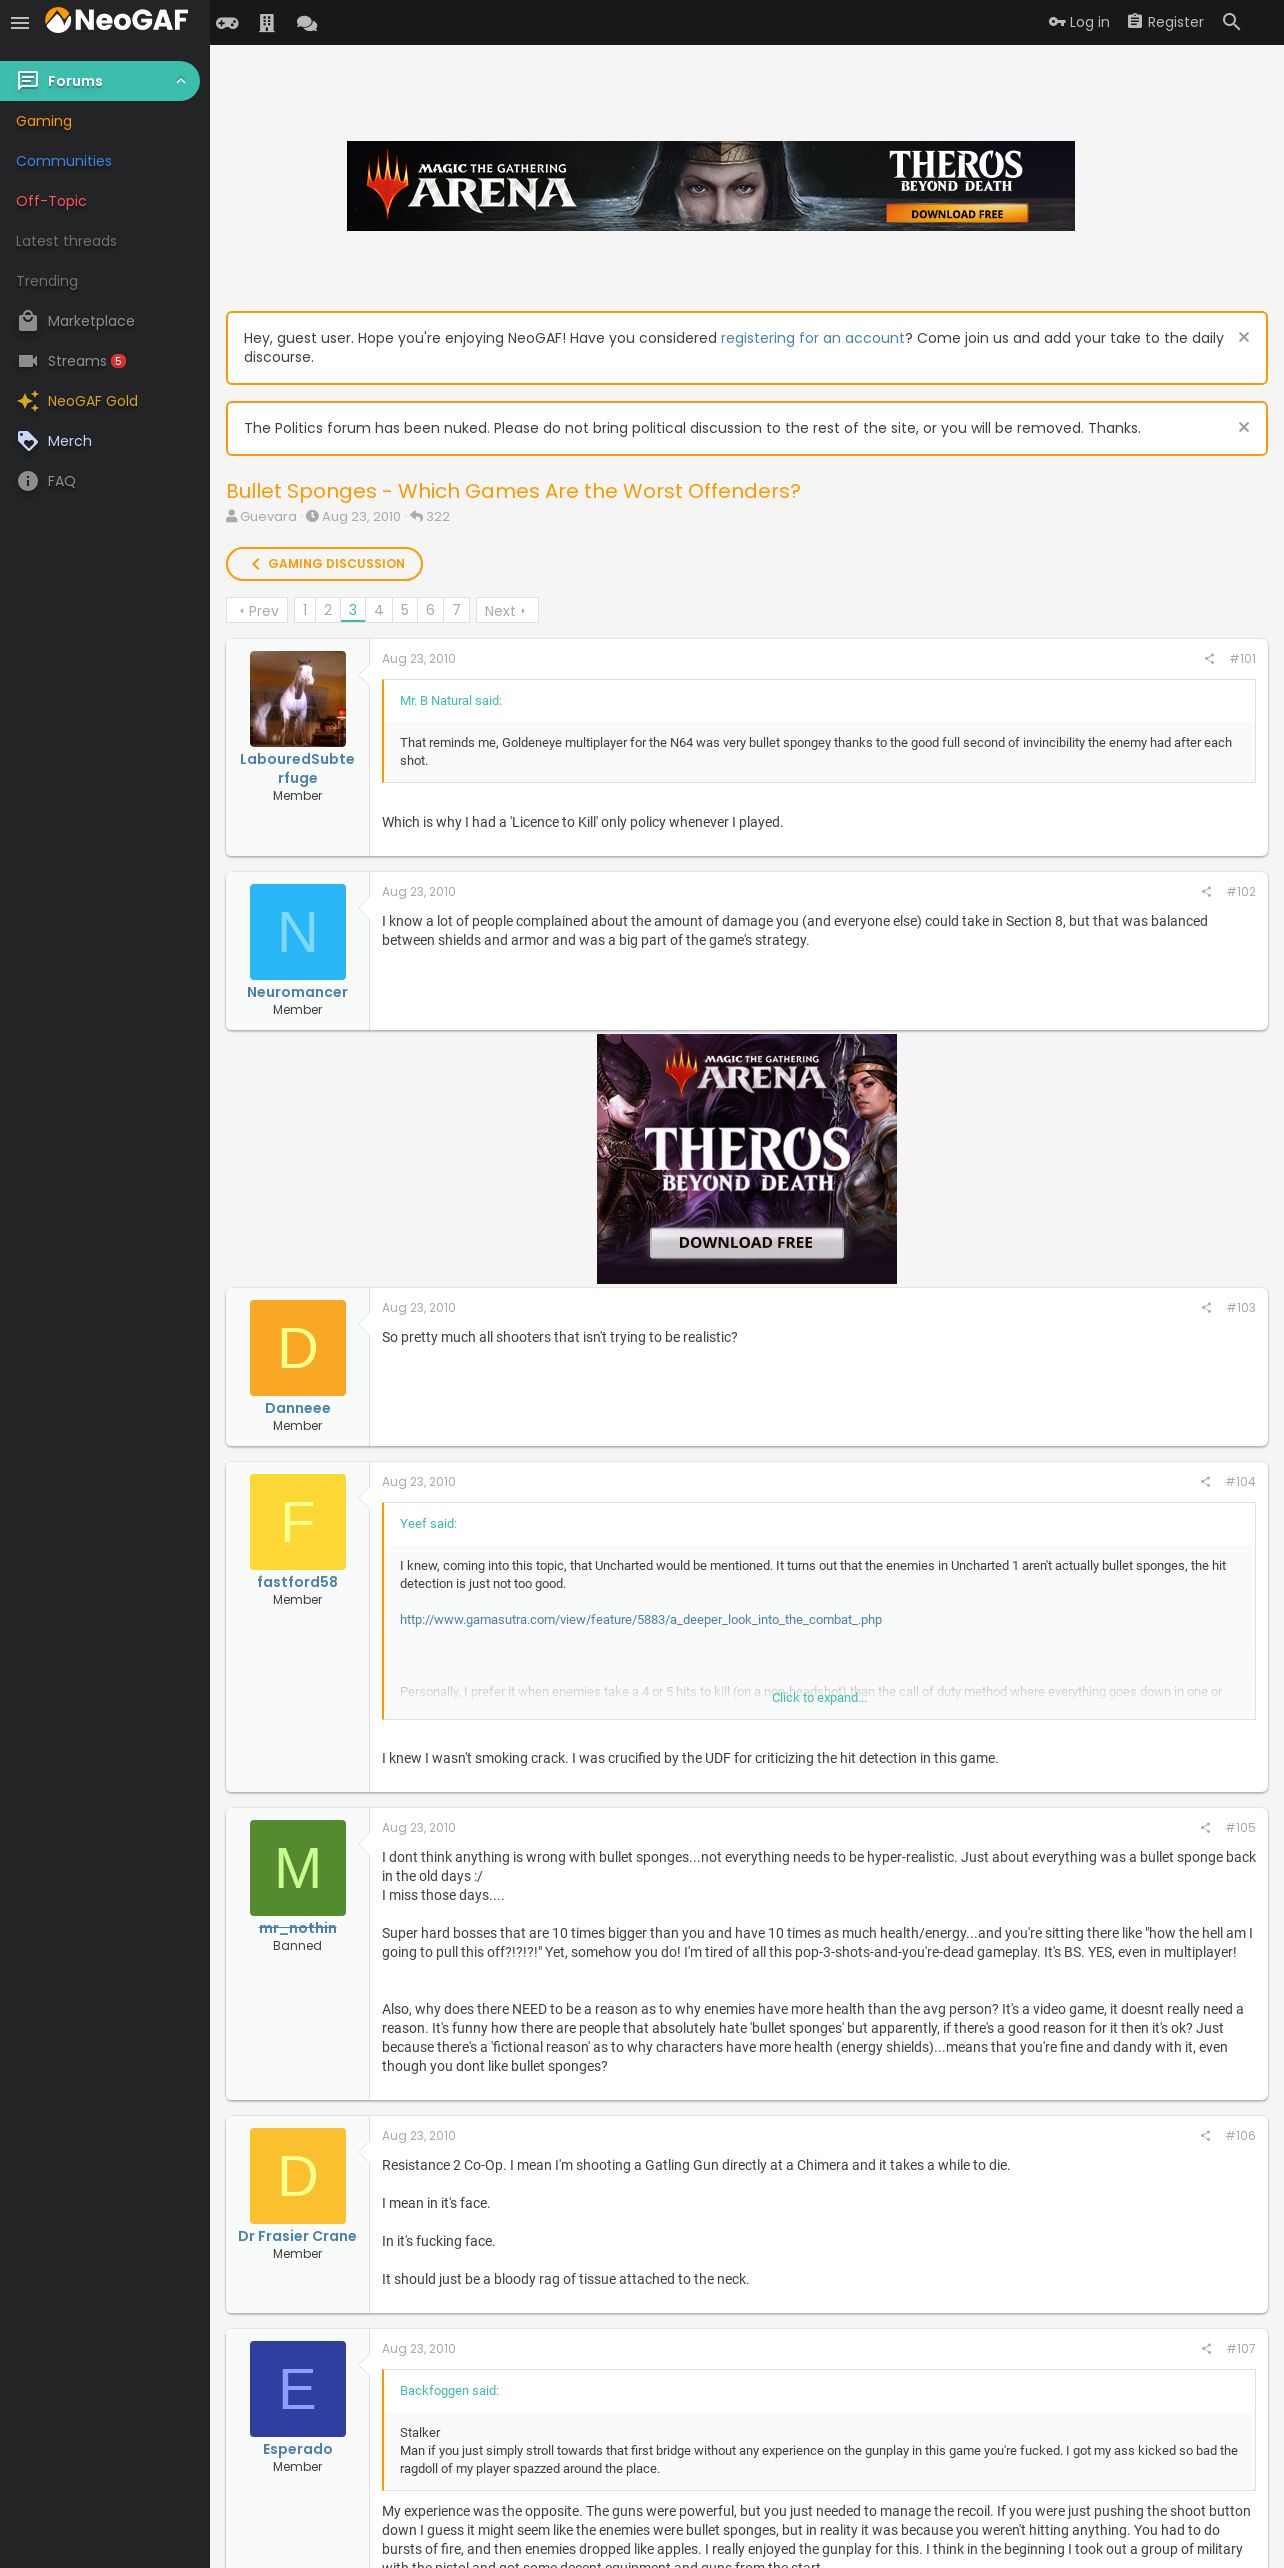Open the gamasutra.com article link
The image size is (1284, 2568).
(x=641, y=1620)
